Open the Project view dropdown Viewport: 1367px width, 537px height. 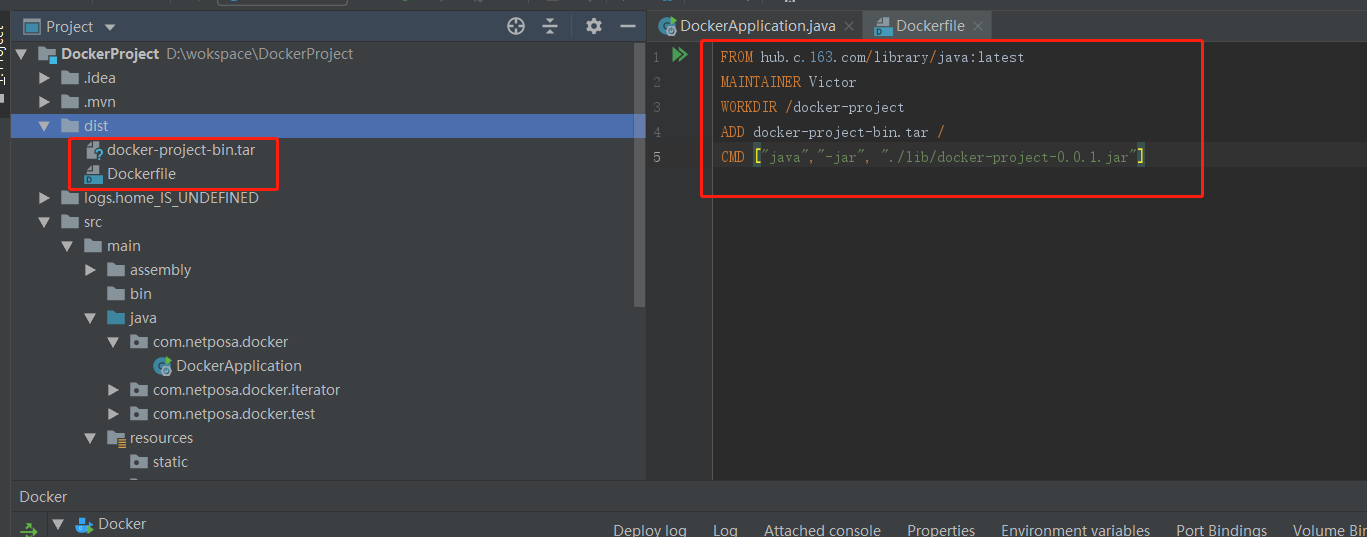click(x=110, y=27)
